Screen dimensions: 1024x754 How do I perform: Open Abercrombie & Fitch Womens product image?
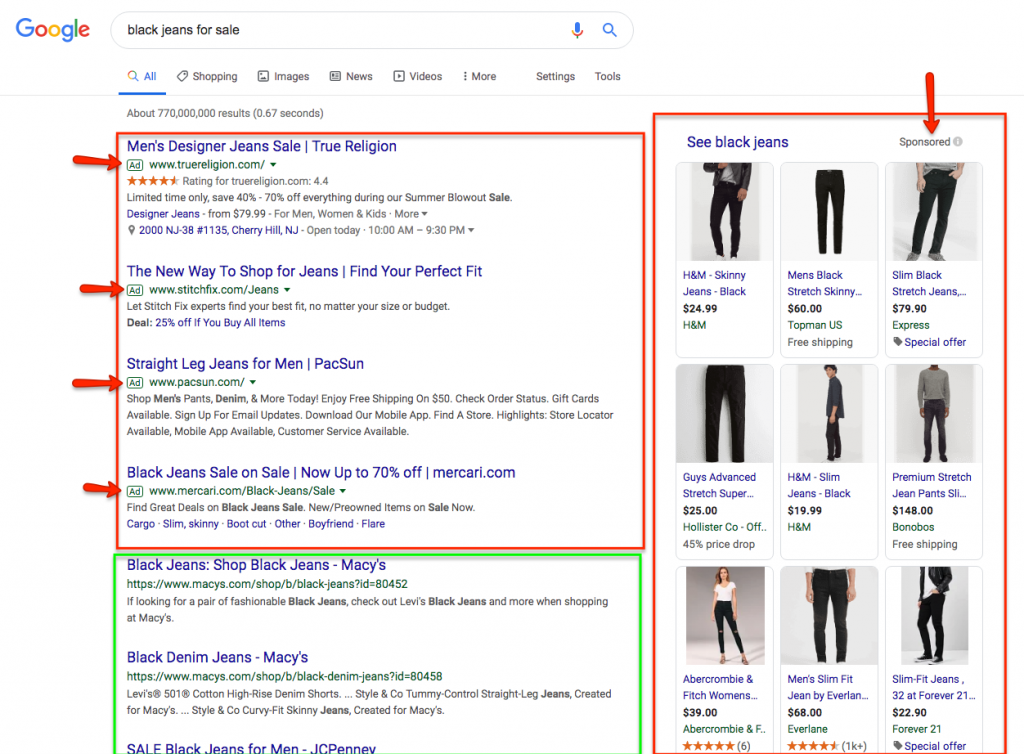tap(724, 616)
